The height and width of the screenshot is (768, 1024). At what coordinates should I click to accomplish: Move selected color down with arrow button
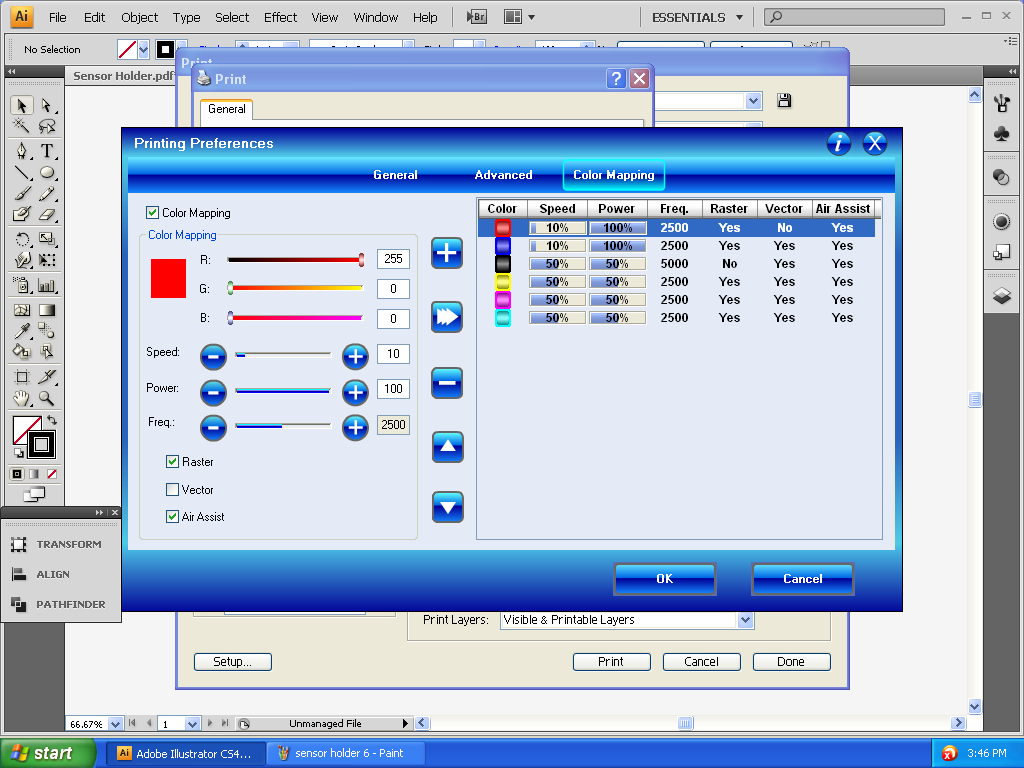tap(447, 507)
